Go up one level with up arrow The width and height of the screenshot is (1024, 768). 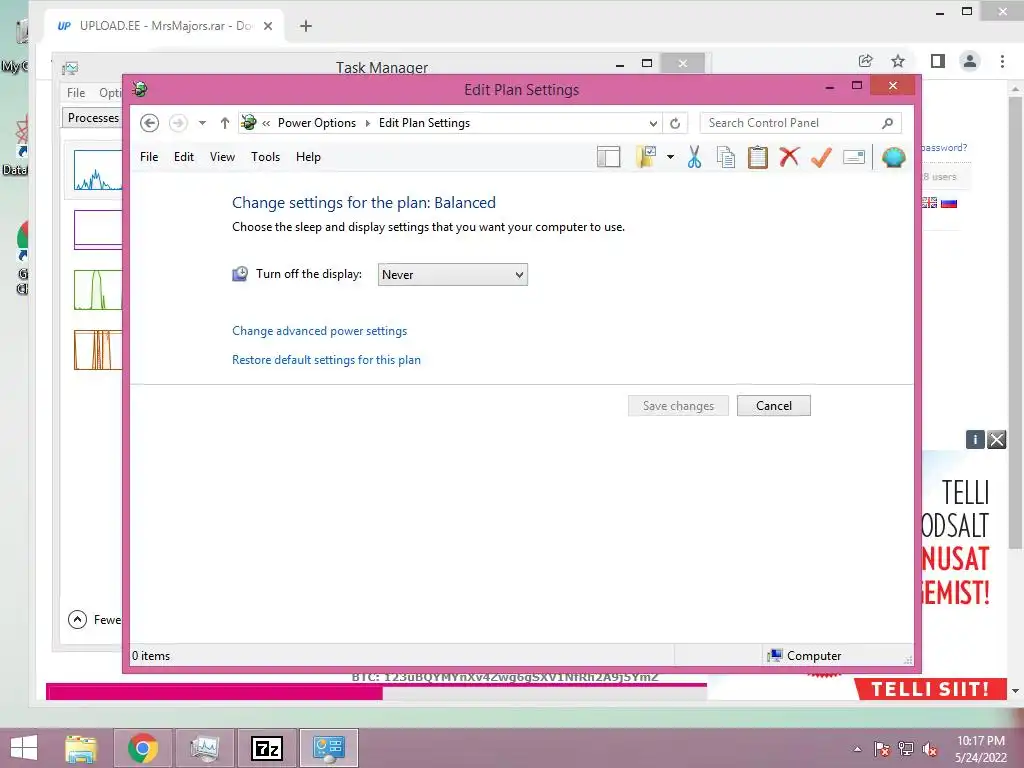coord(225,123)
